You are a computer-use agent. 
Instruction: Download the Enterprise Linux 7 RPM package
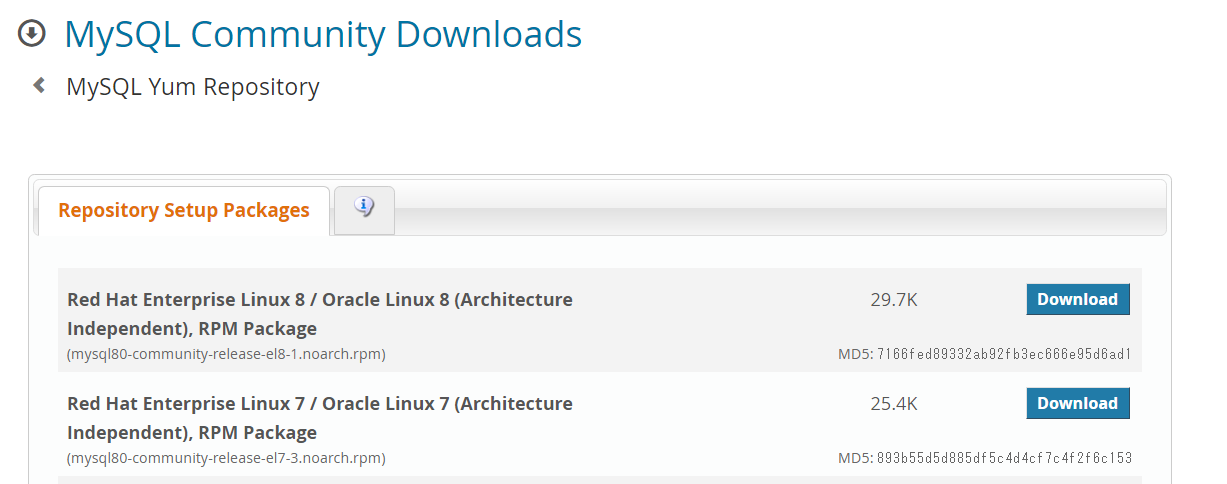point(1078,403)
